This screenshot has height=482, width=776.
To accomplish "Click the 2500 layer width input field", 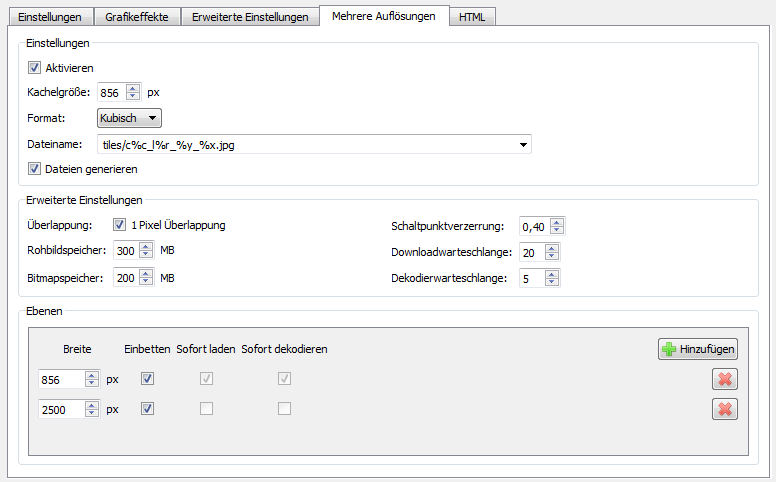I will tap(61, 409).
